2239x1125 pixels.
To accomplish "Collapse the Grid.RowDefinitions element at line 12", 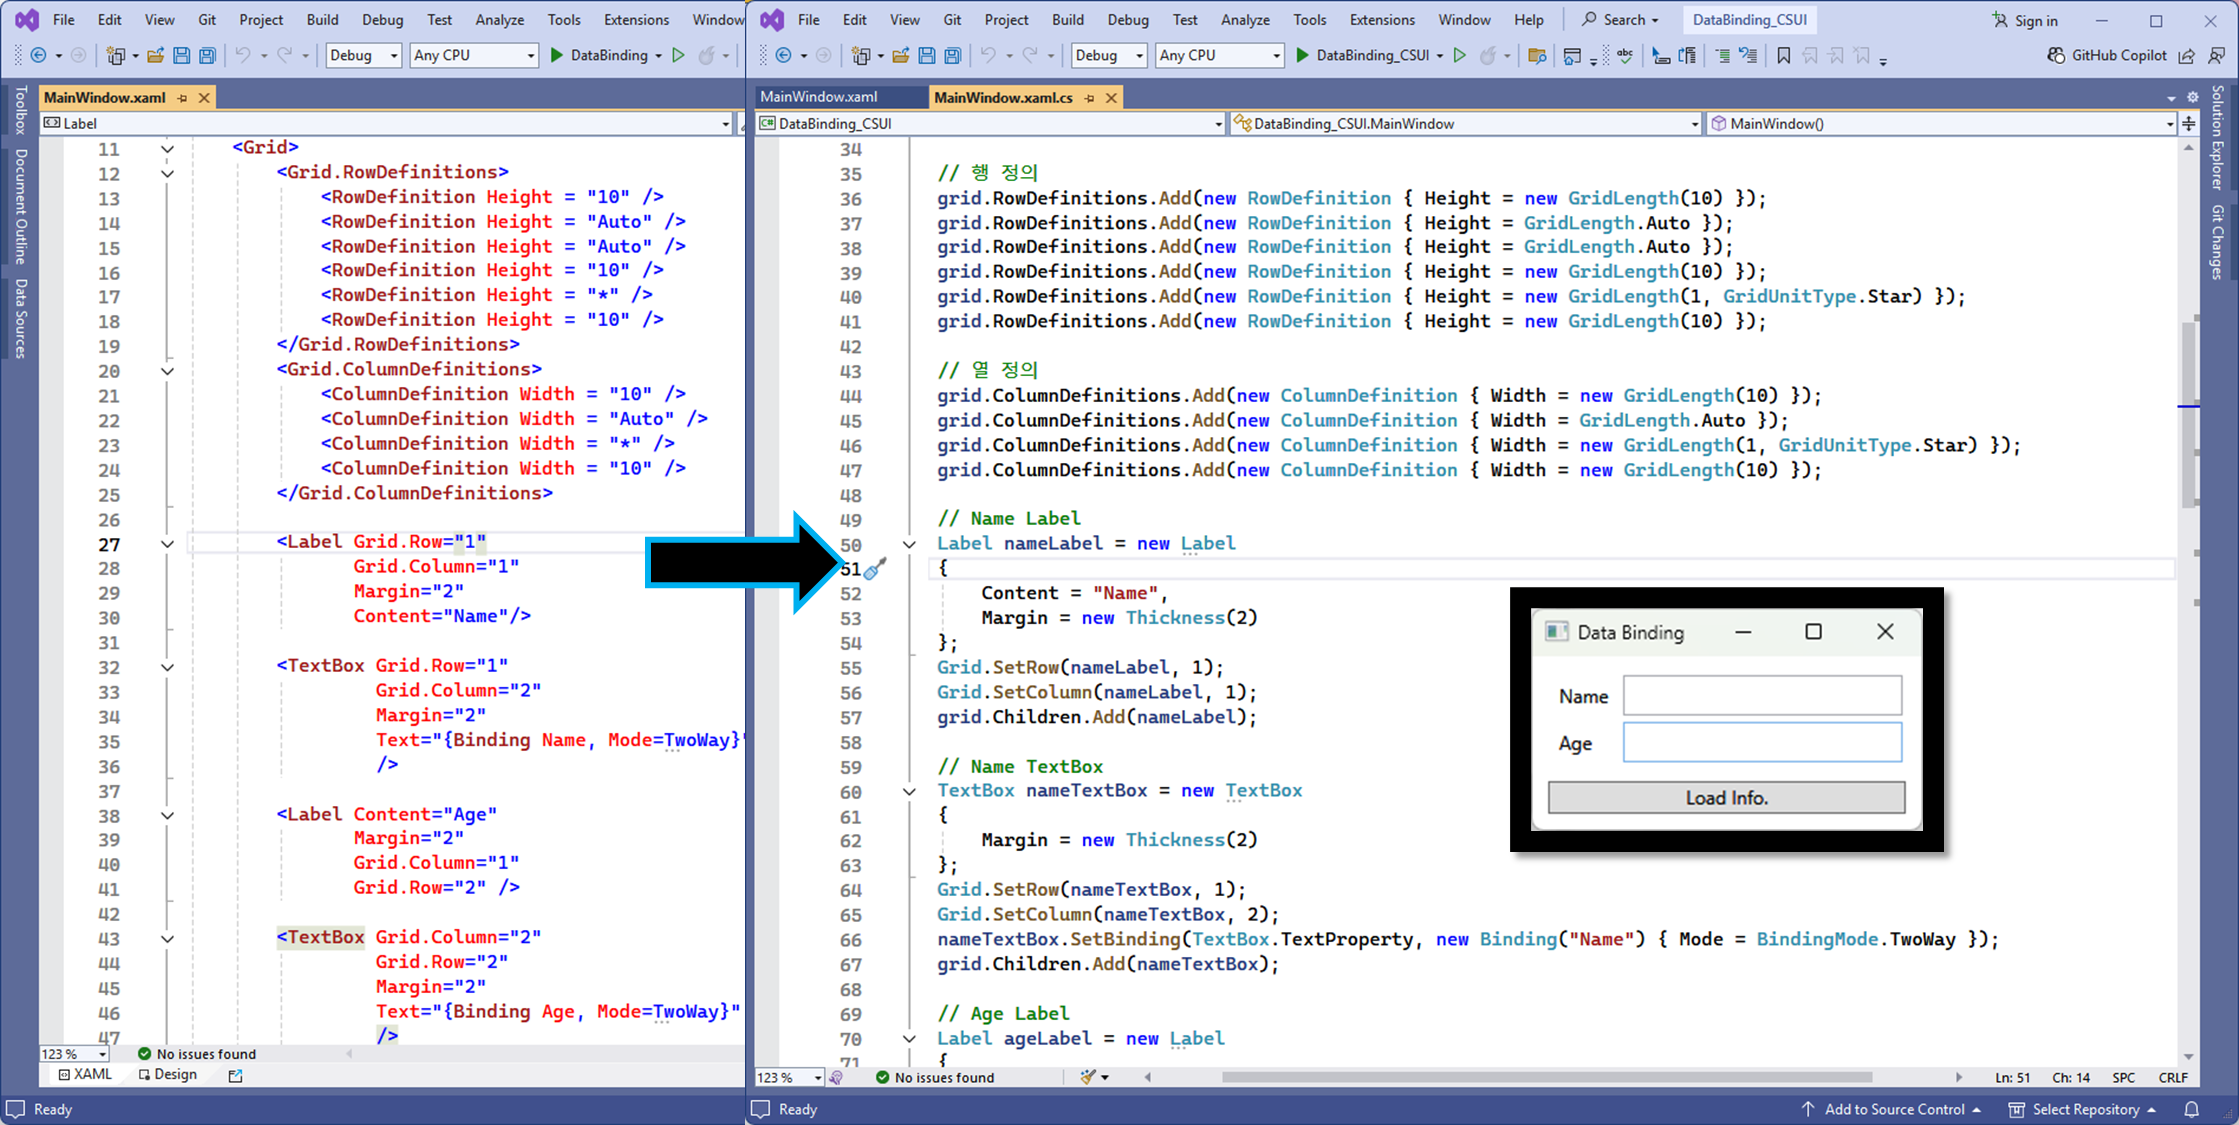I will coord(167,173).
